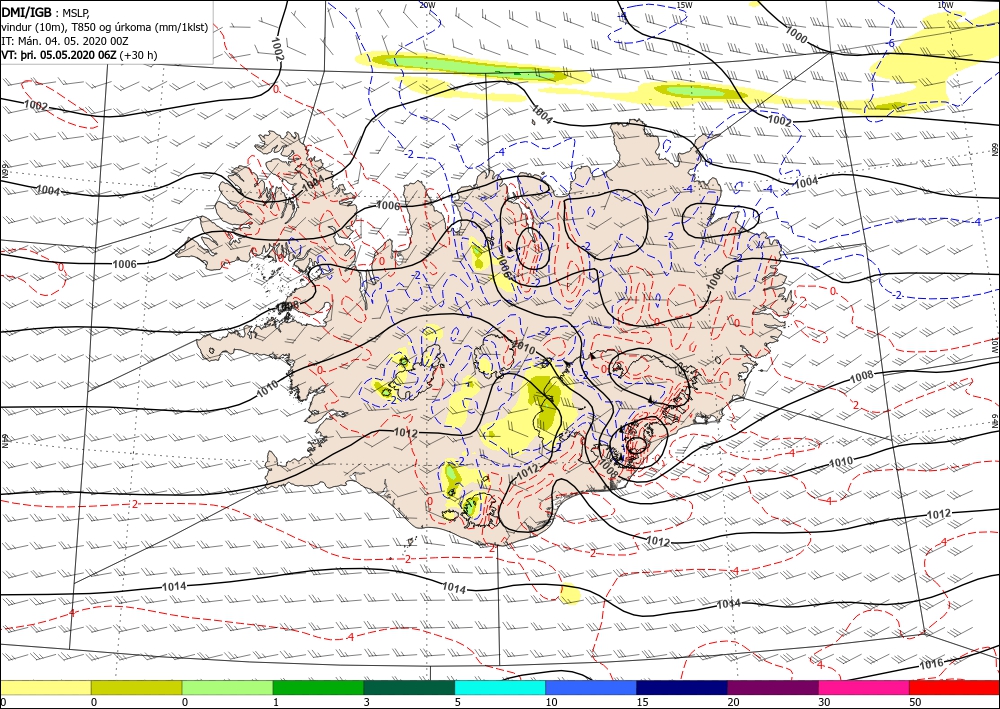Pick the light green legend swatch
1000x709 pixels.
(227, 687)
